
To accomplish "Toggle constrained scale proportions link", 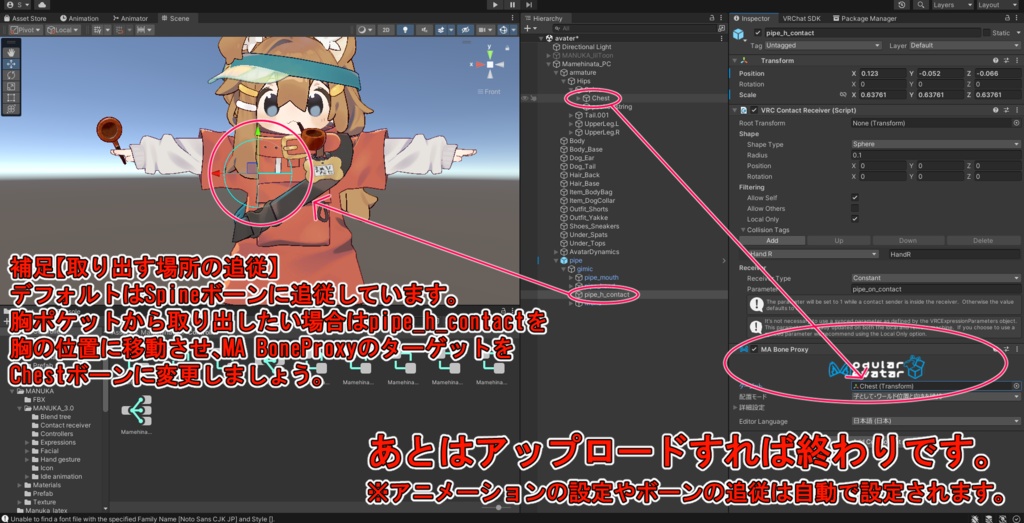I will [843, 95].
